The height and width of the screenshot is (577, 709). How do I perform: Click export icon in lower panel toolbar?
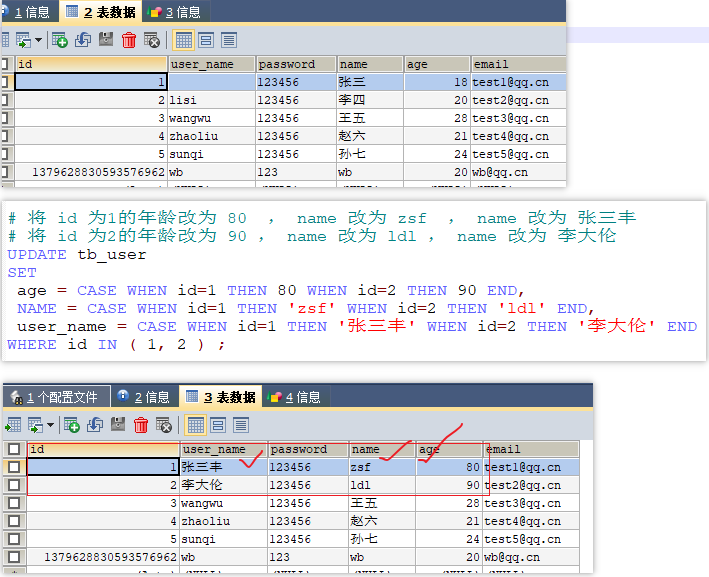(35, 425)
